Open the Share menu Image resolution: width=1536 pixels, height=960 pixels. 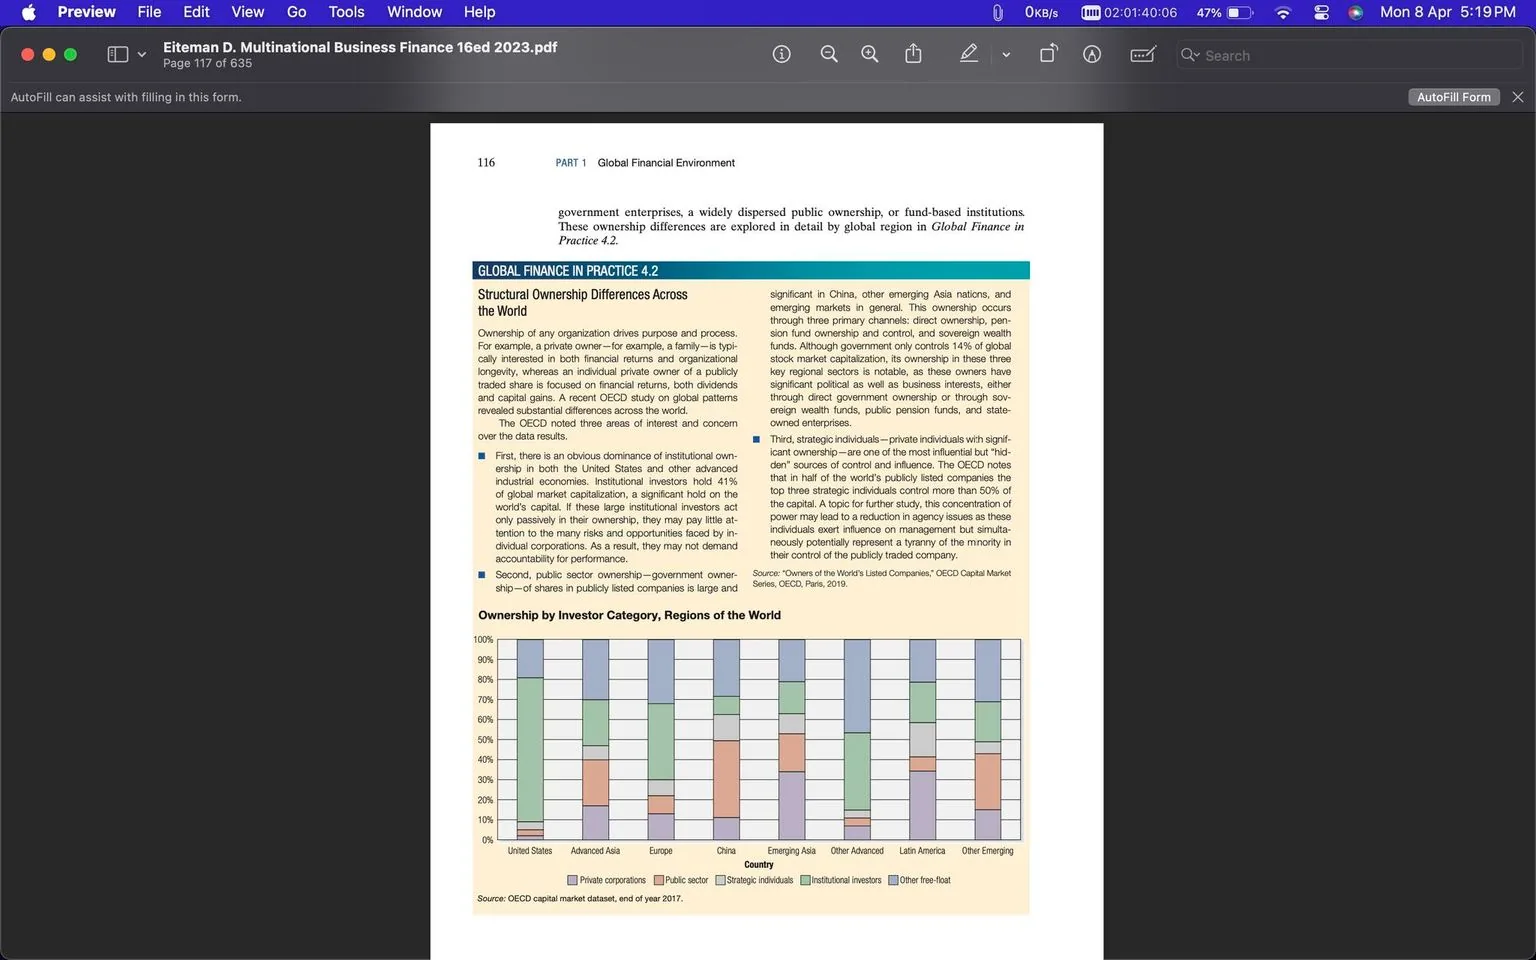click(912, 54)
